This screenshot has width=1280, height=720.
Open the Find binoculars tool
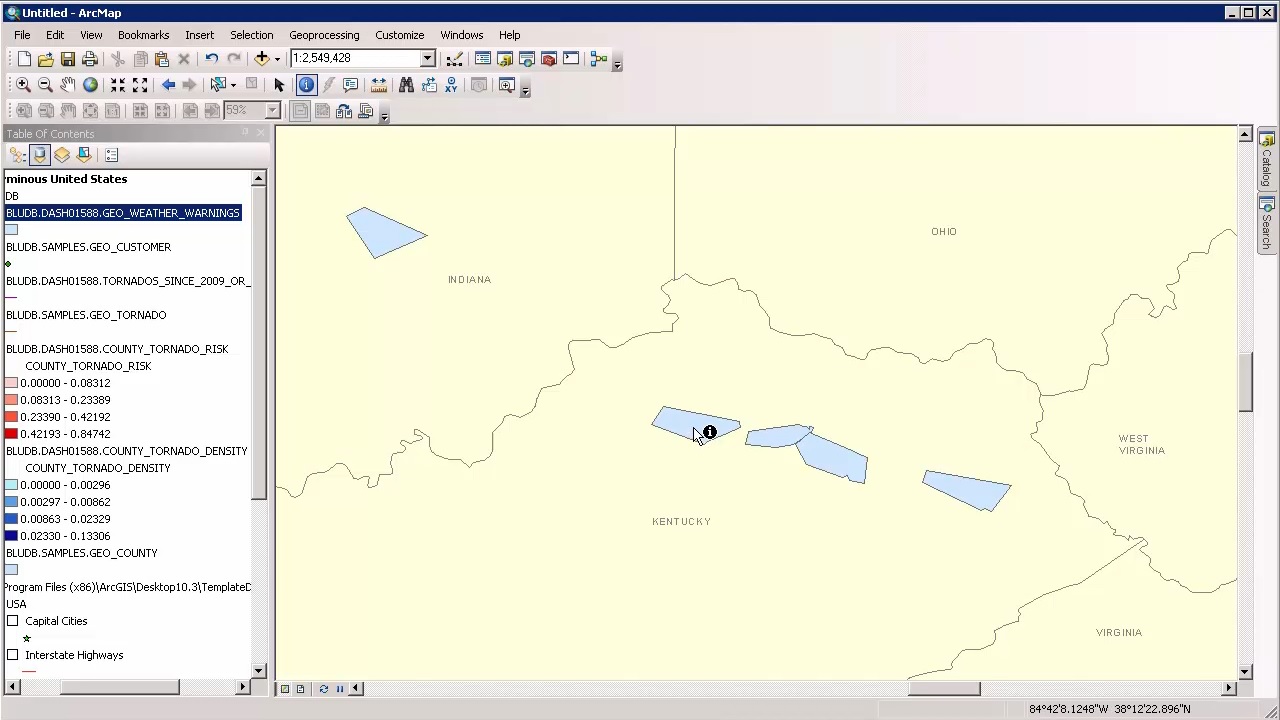[406, 85]
